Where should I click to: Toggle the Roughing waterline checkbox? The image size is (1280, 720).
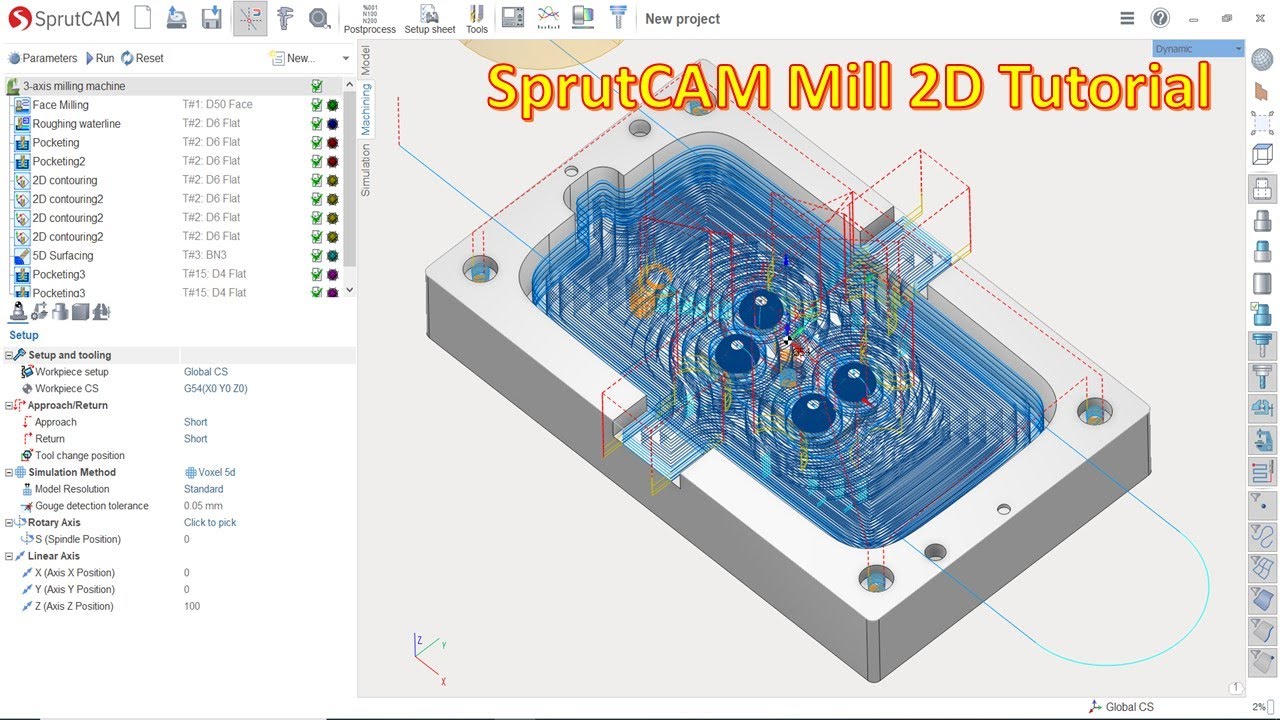[x=316, y=124]
